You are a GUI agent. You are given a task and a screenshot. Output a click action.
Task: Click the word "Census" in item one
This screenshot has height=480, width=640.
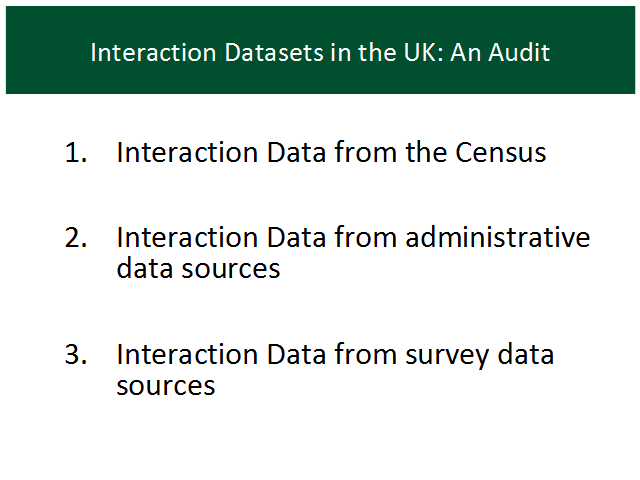(x=500, y=152)
